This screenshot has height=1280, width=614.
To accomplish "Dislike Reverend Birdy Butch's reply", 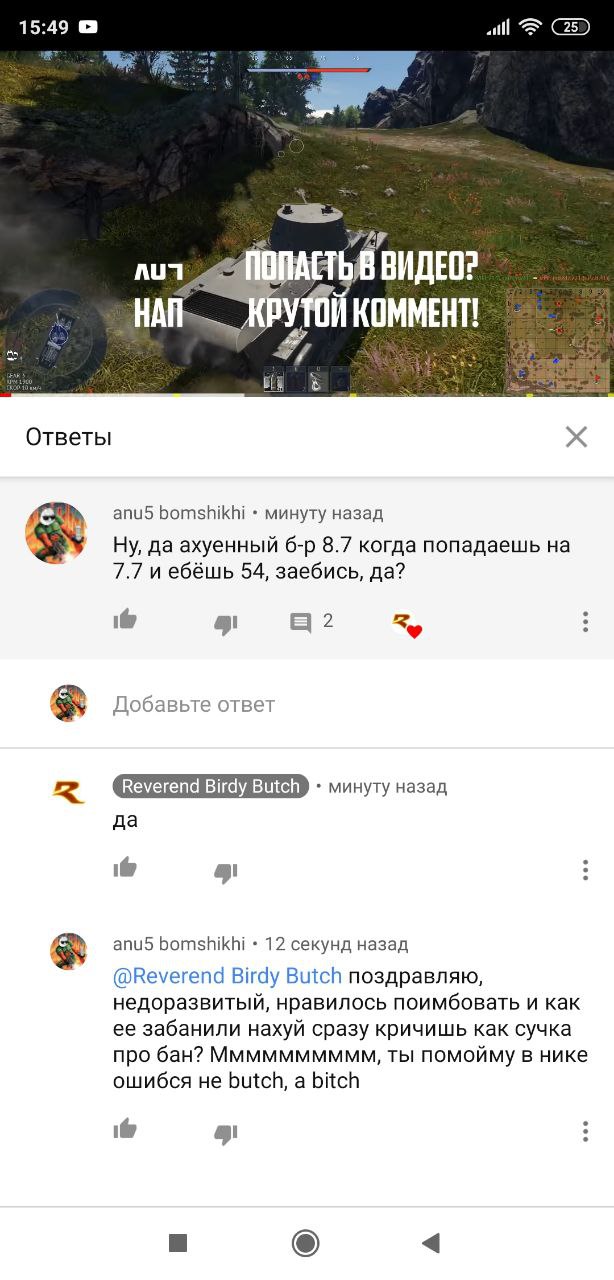I will pos(226,872).
